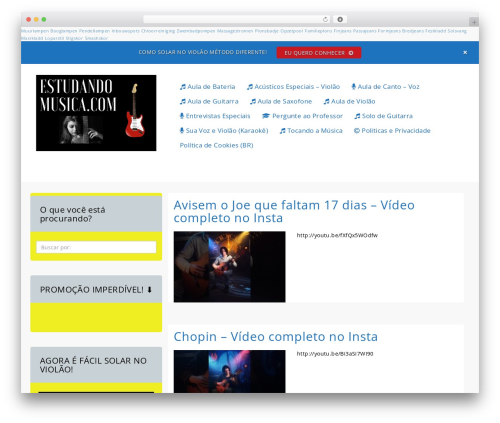Open post 'Avisem o Joe que faltam 17 dias'
The image size is (500, 423).
tap(294, 211)
